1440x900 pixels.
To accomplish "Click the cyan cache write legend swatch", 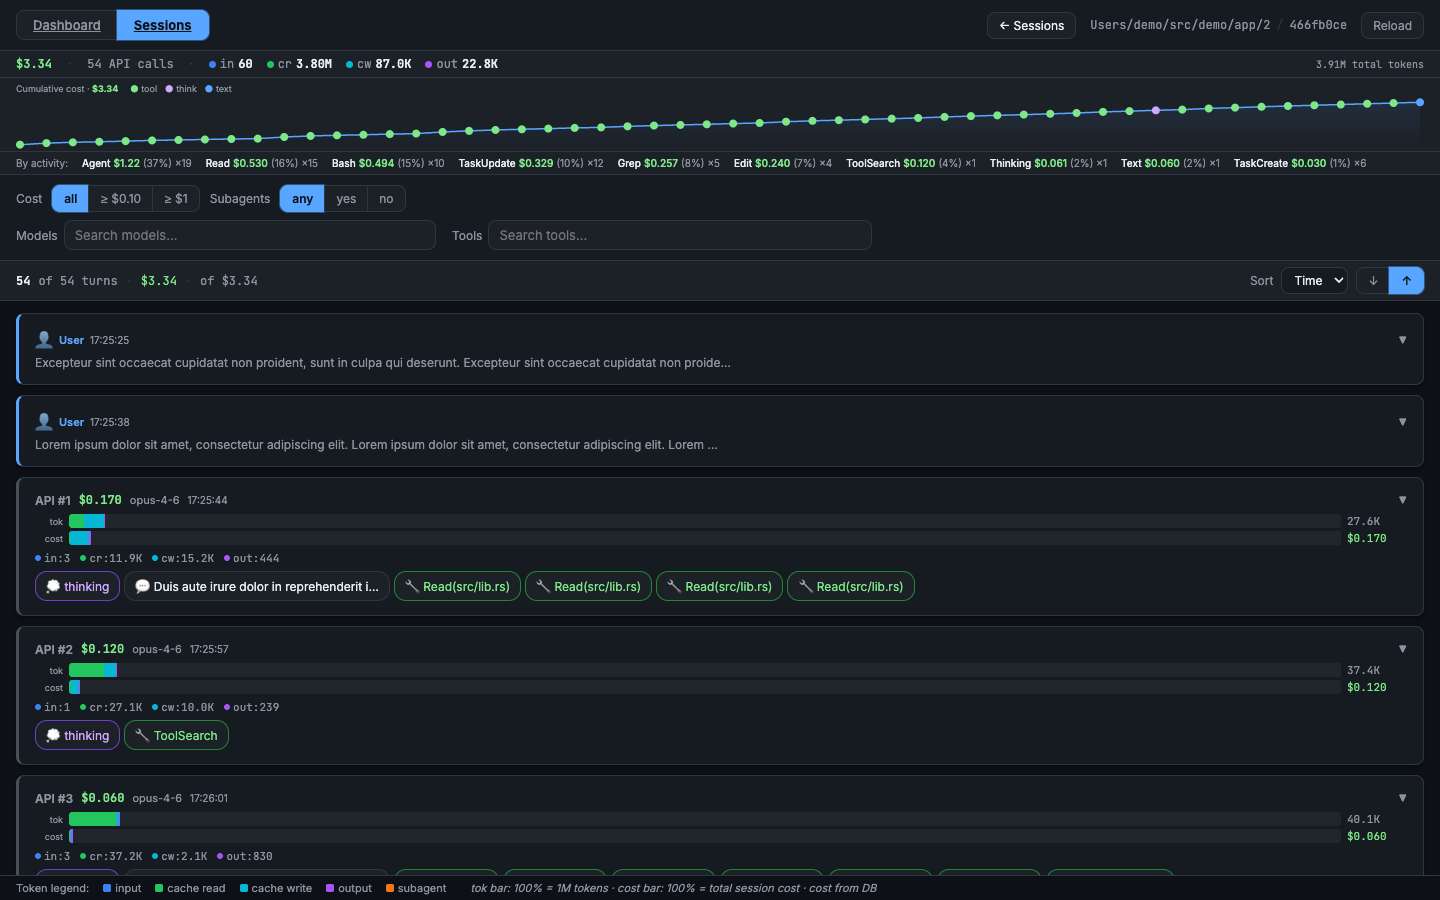I will (244, 888).
